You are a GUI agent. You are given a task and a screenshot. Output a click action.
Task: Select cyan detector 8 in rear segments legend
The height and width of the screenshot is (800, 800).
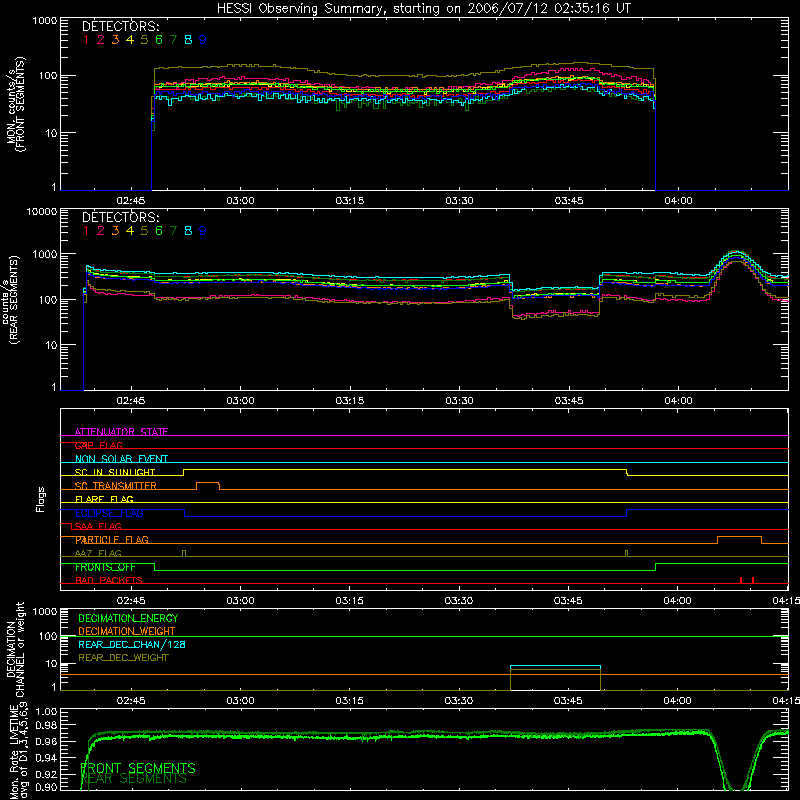[x=188, y=231]
